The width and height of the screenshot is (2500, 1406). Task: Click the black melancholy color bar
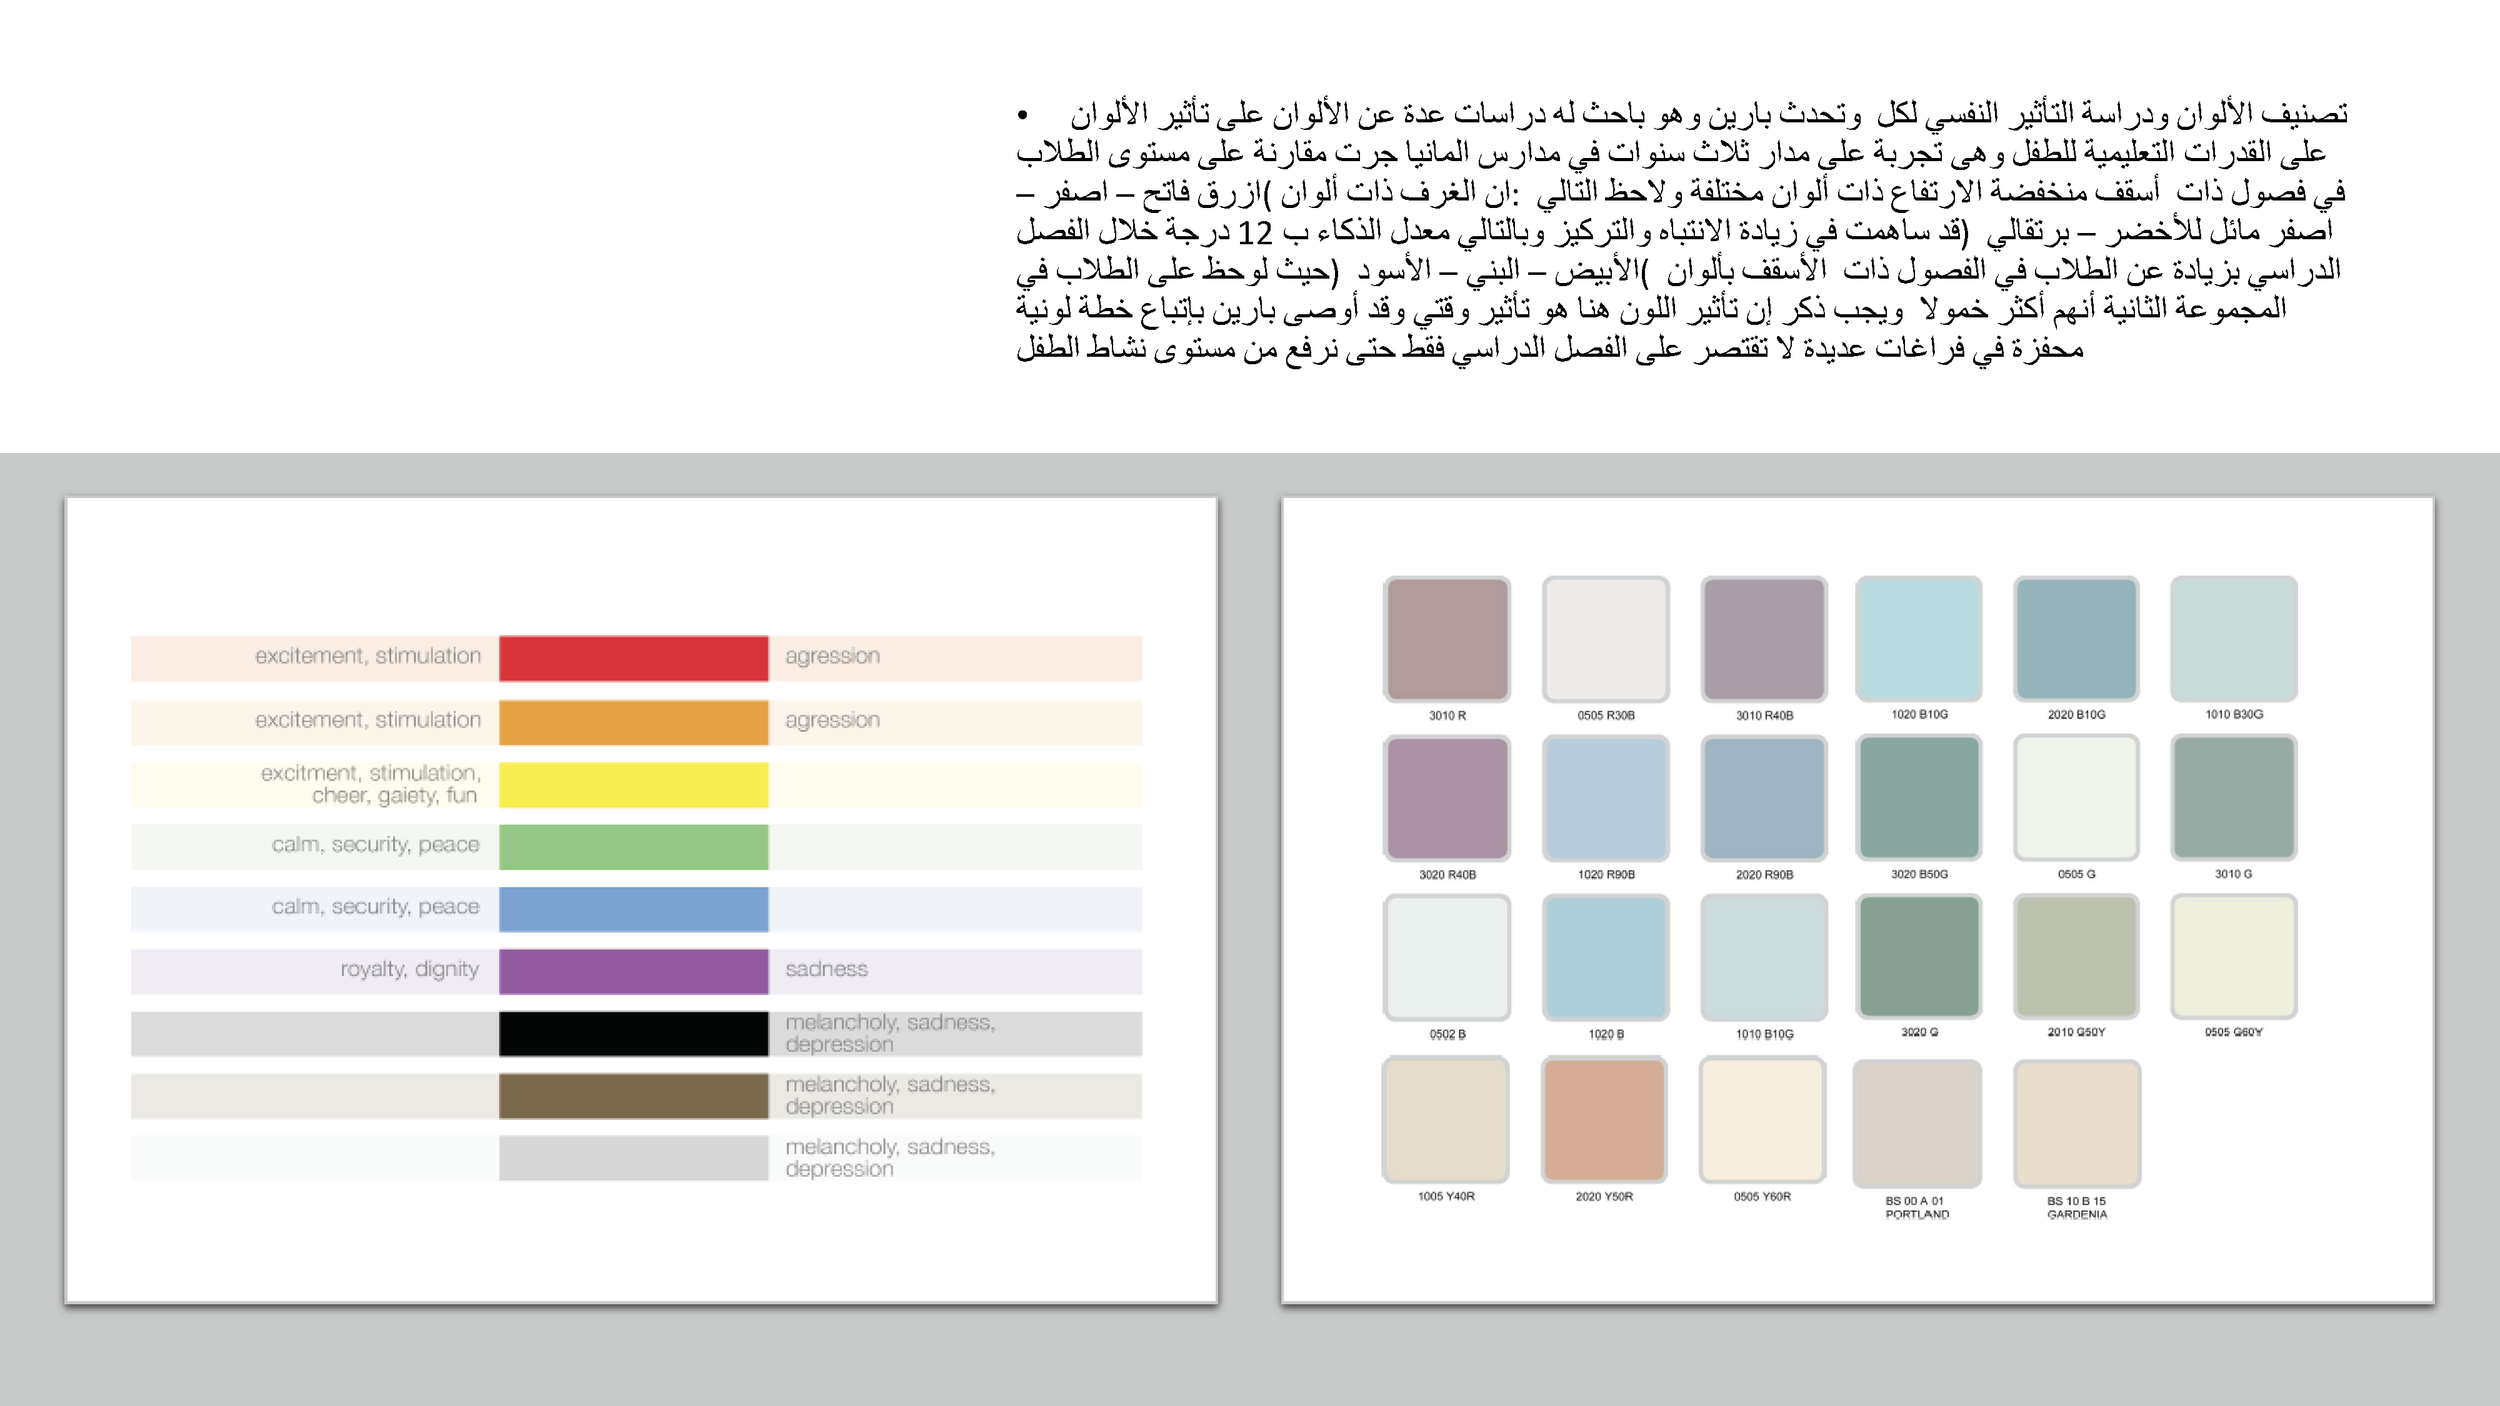click(x=633, y=1033)
